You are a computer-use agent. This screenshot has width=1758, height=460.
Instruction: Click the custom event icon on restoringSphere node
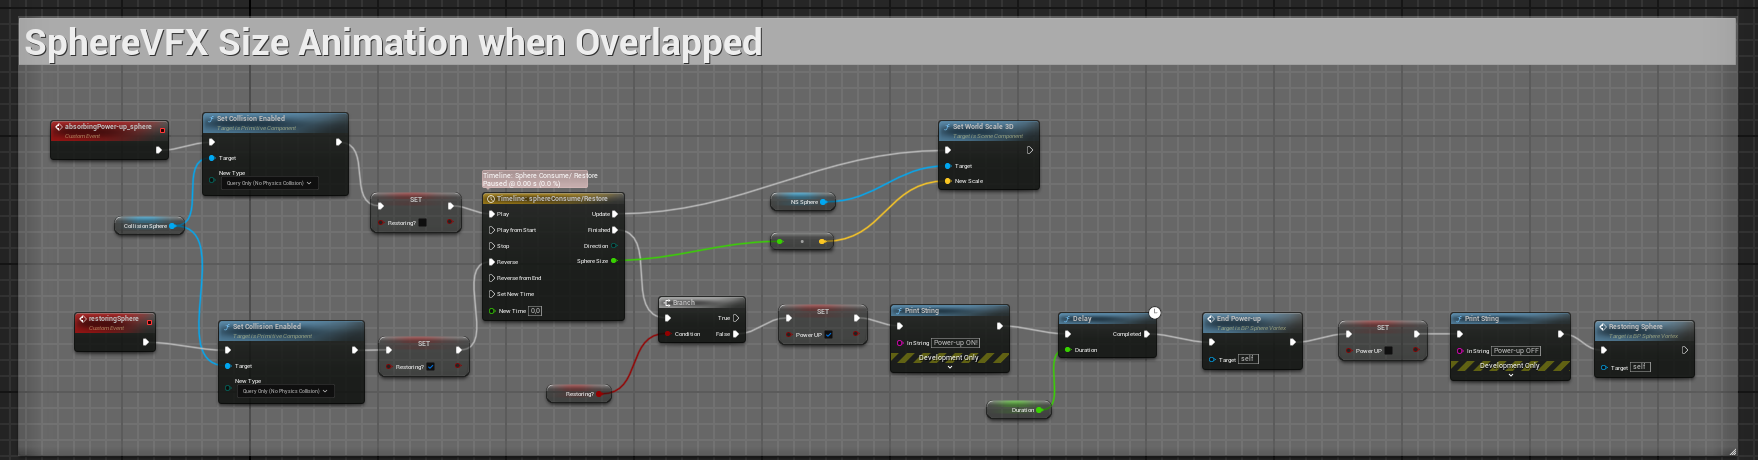[x=82, y=320]
